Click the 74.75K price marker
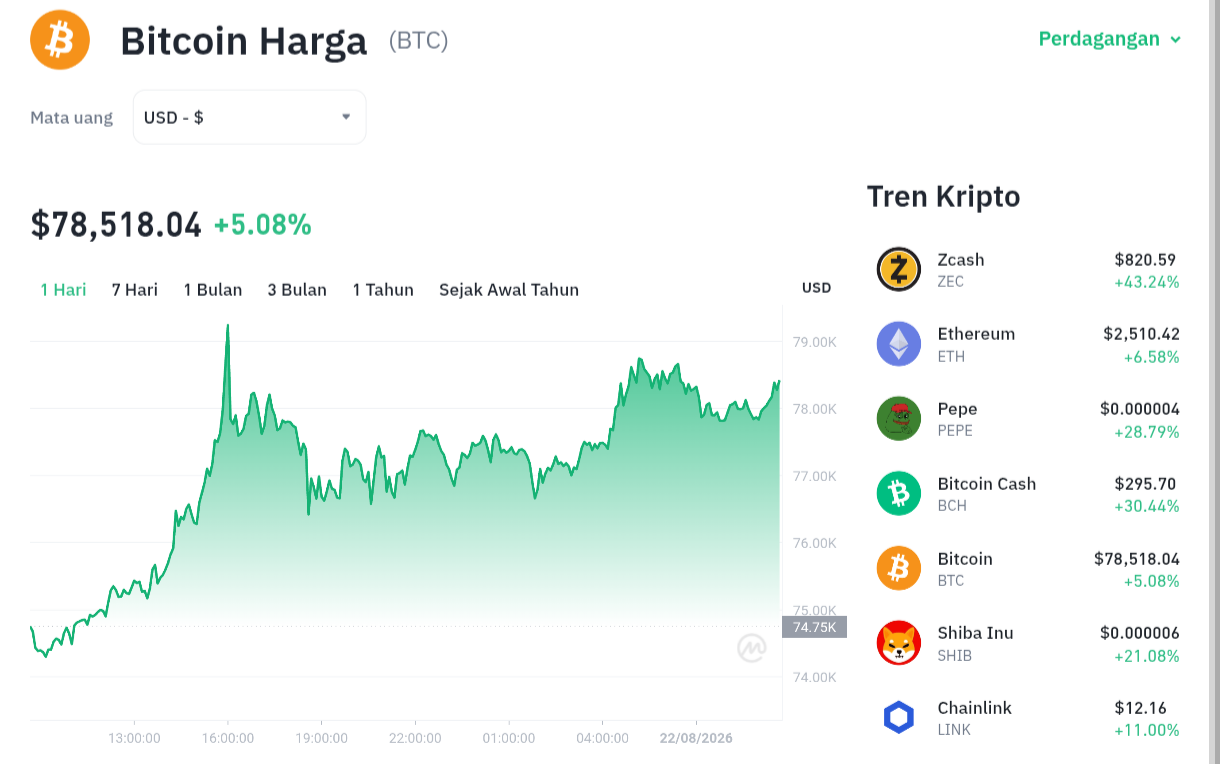This screenshot has height=764, width=1220. pos(814,627)
